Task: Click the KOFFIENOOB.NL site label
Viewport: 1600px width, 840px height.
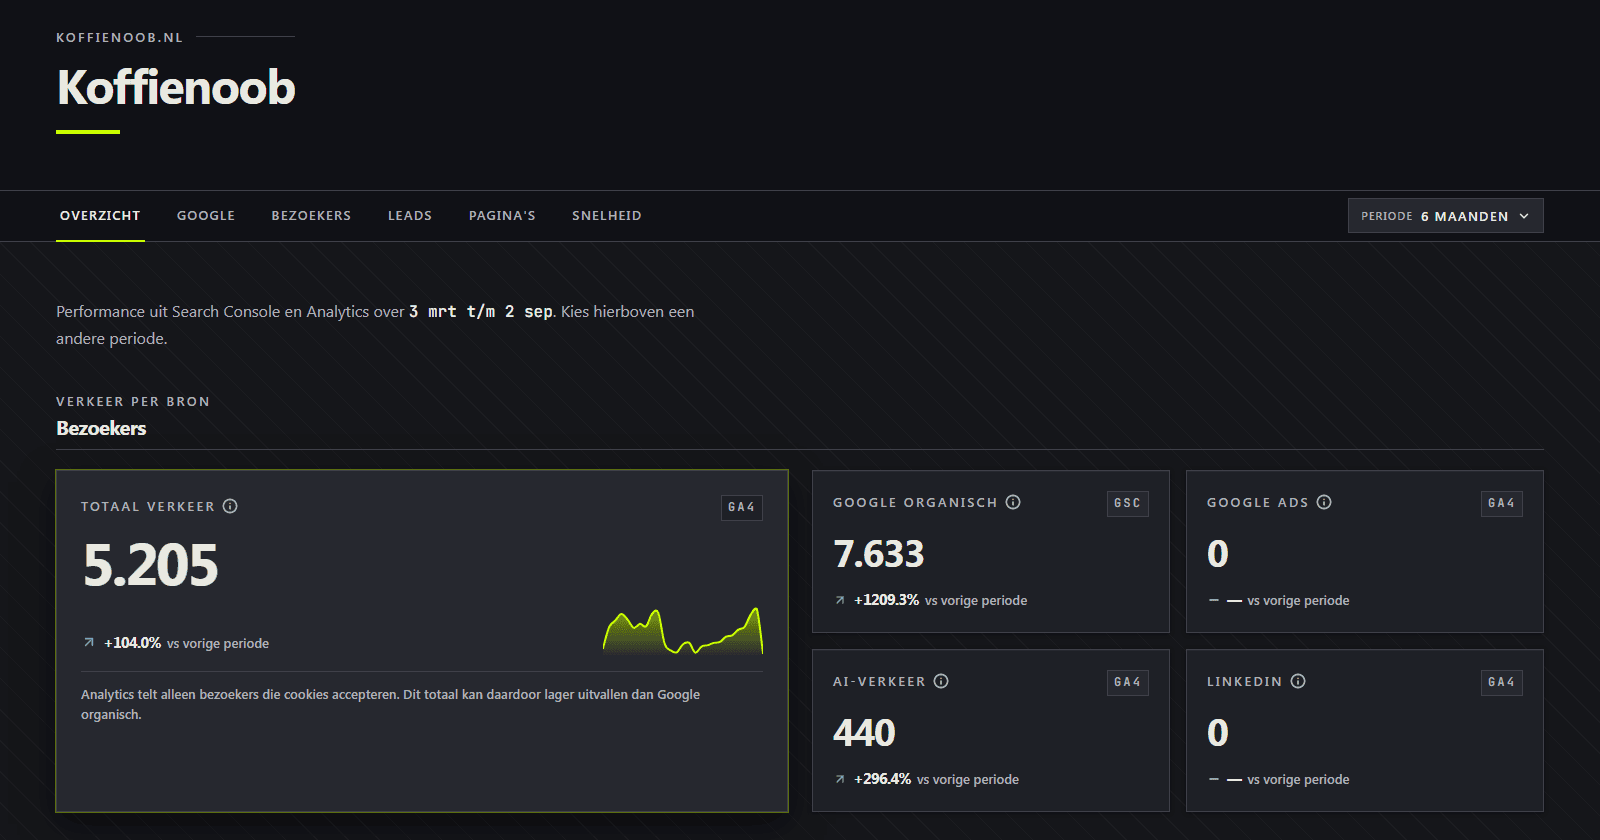Action: click(120, 37)
